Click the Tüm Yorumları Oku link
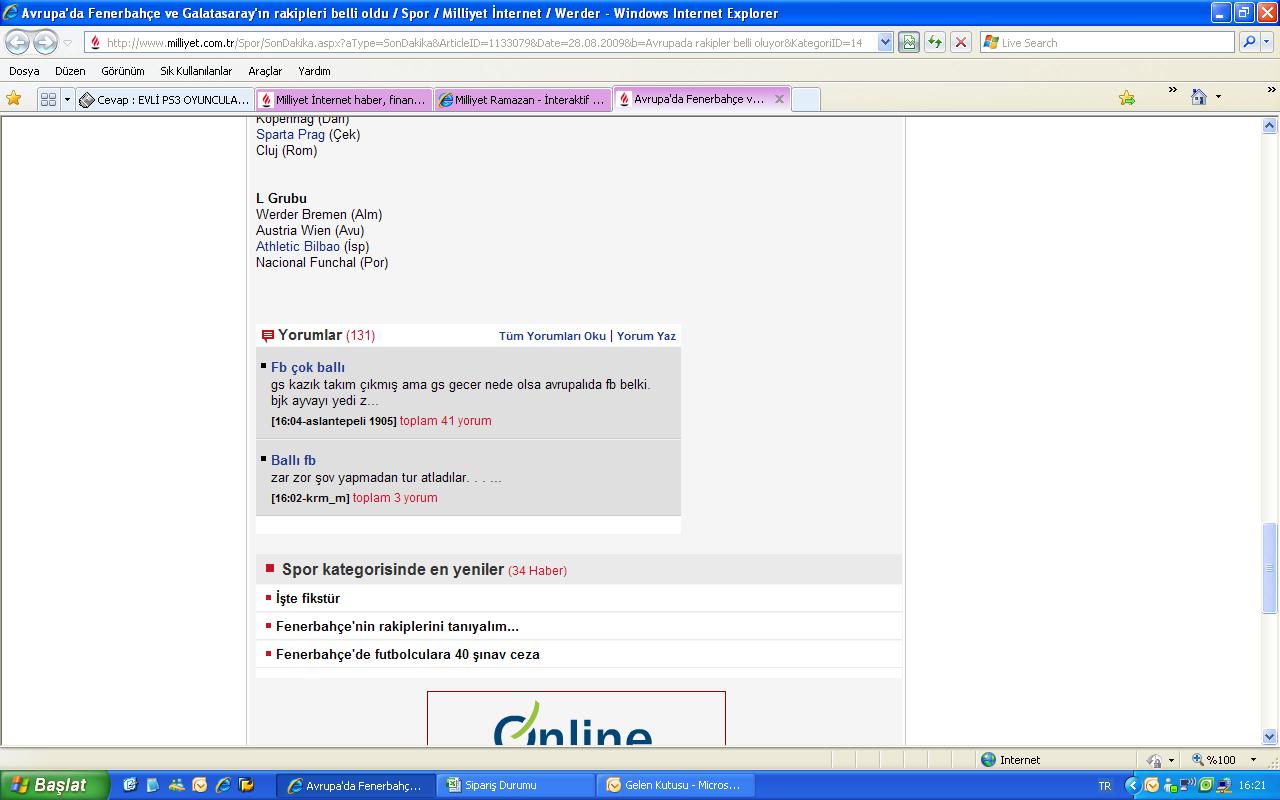This screenshot has height=800, width=1280. coord(552,336)
